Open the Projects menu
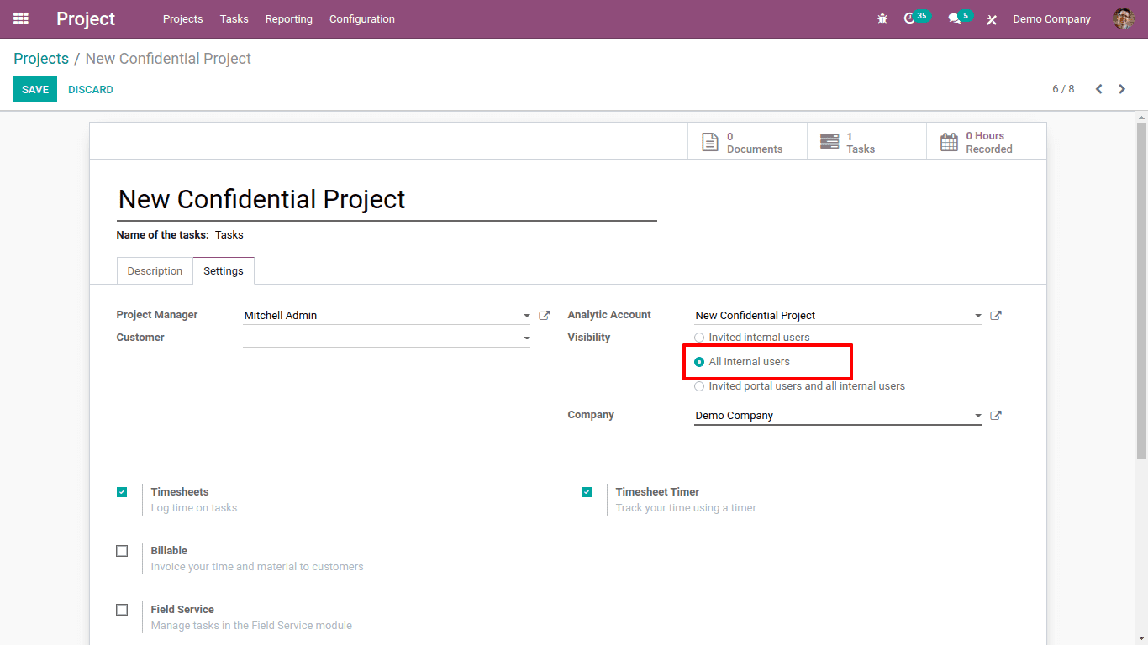This screenshot has height=645, width=1148. pos(183,19)
